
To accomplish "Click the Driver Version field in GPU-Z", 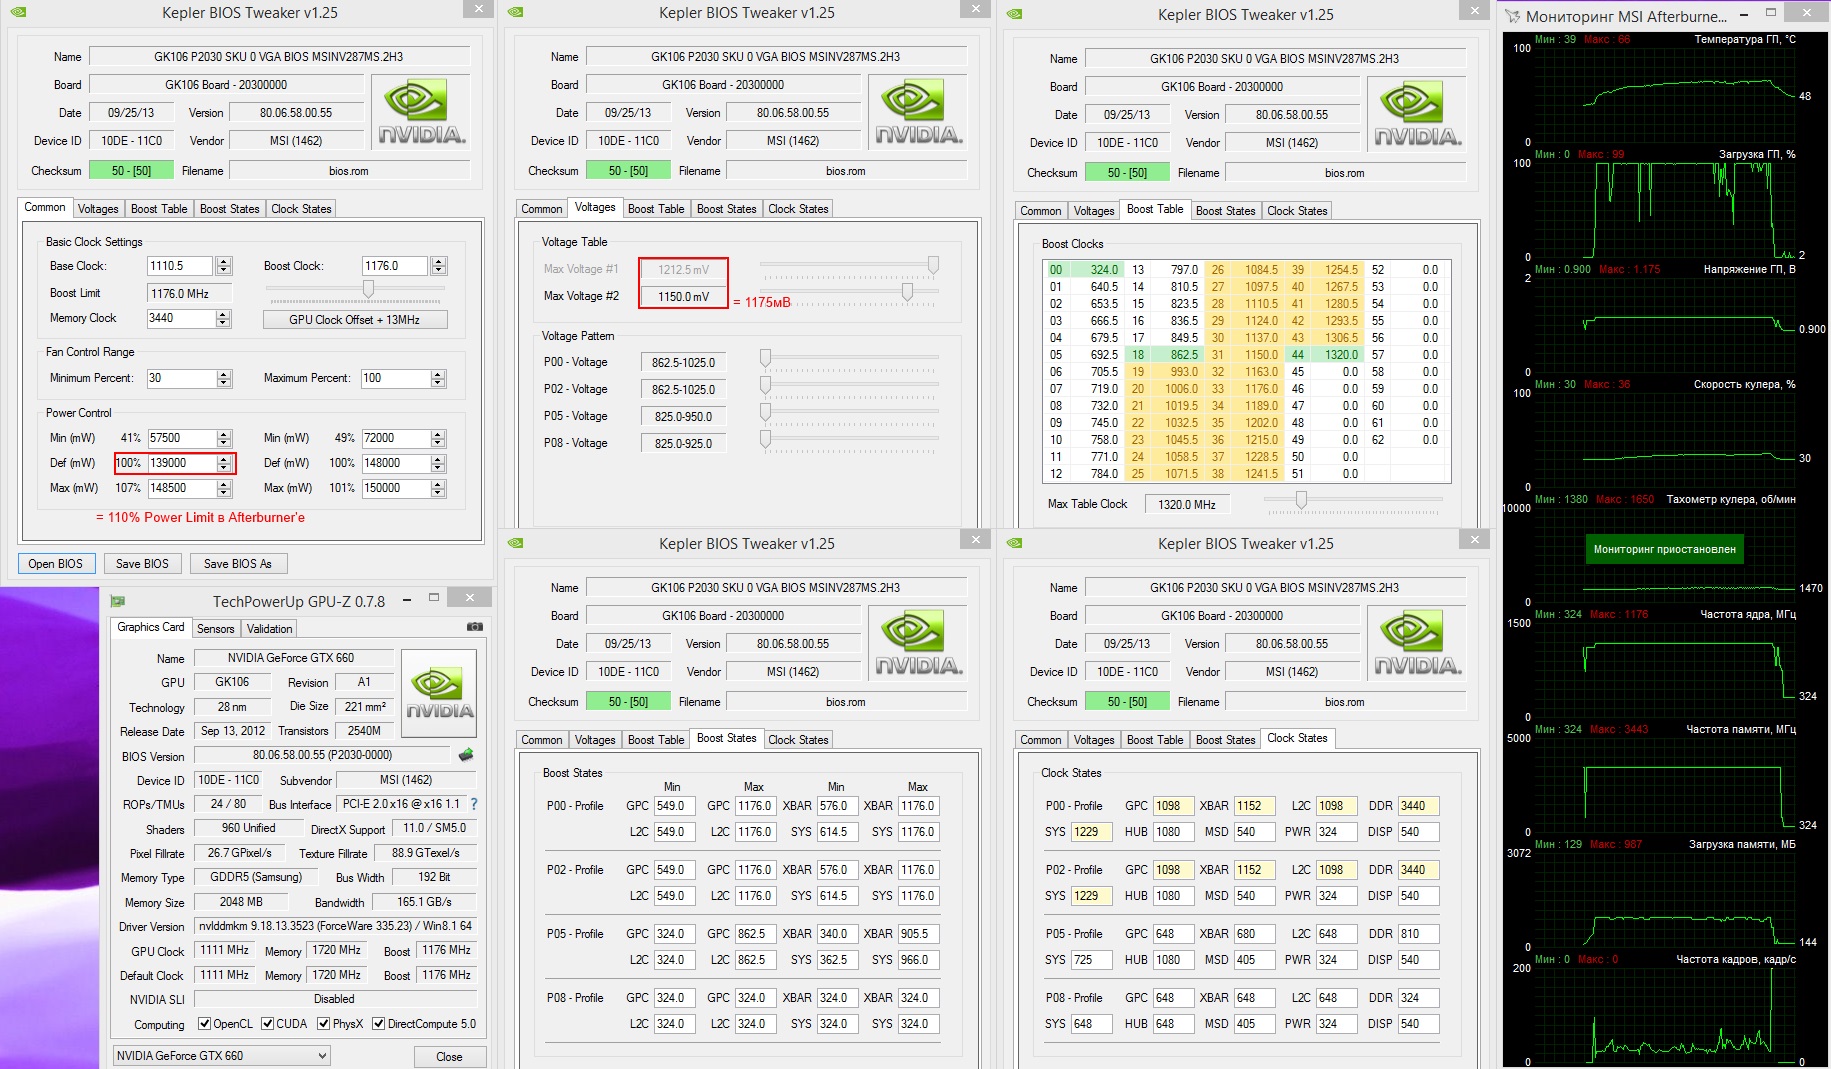I will 335,927.
